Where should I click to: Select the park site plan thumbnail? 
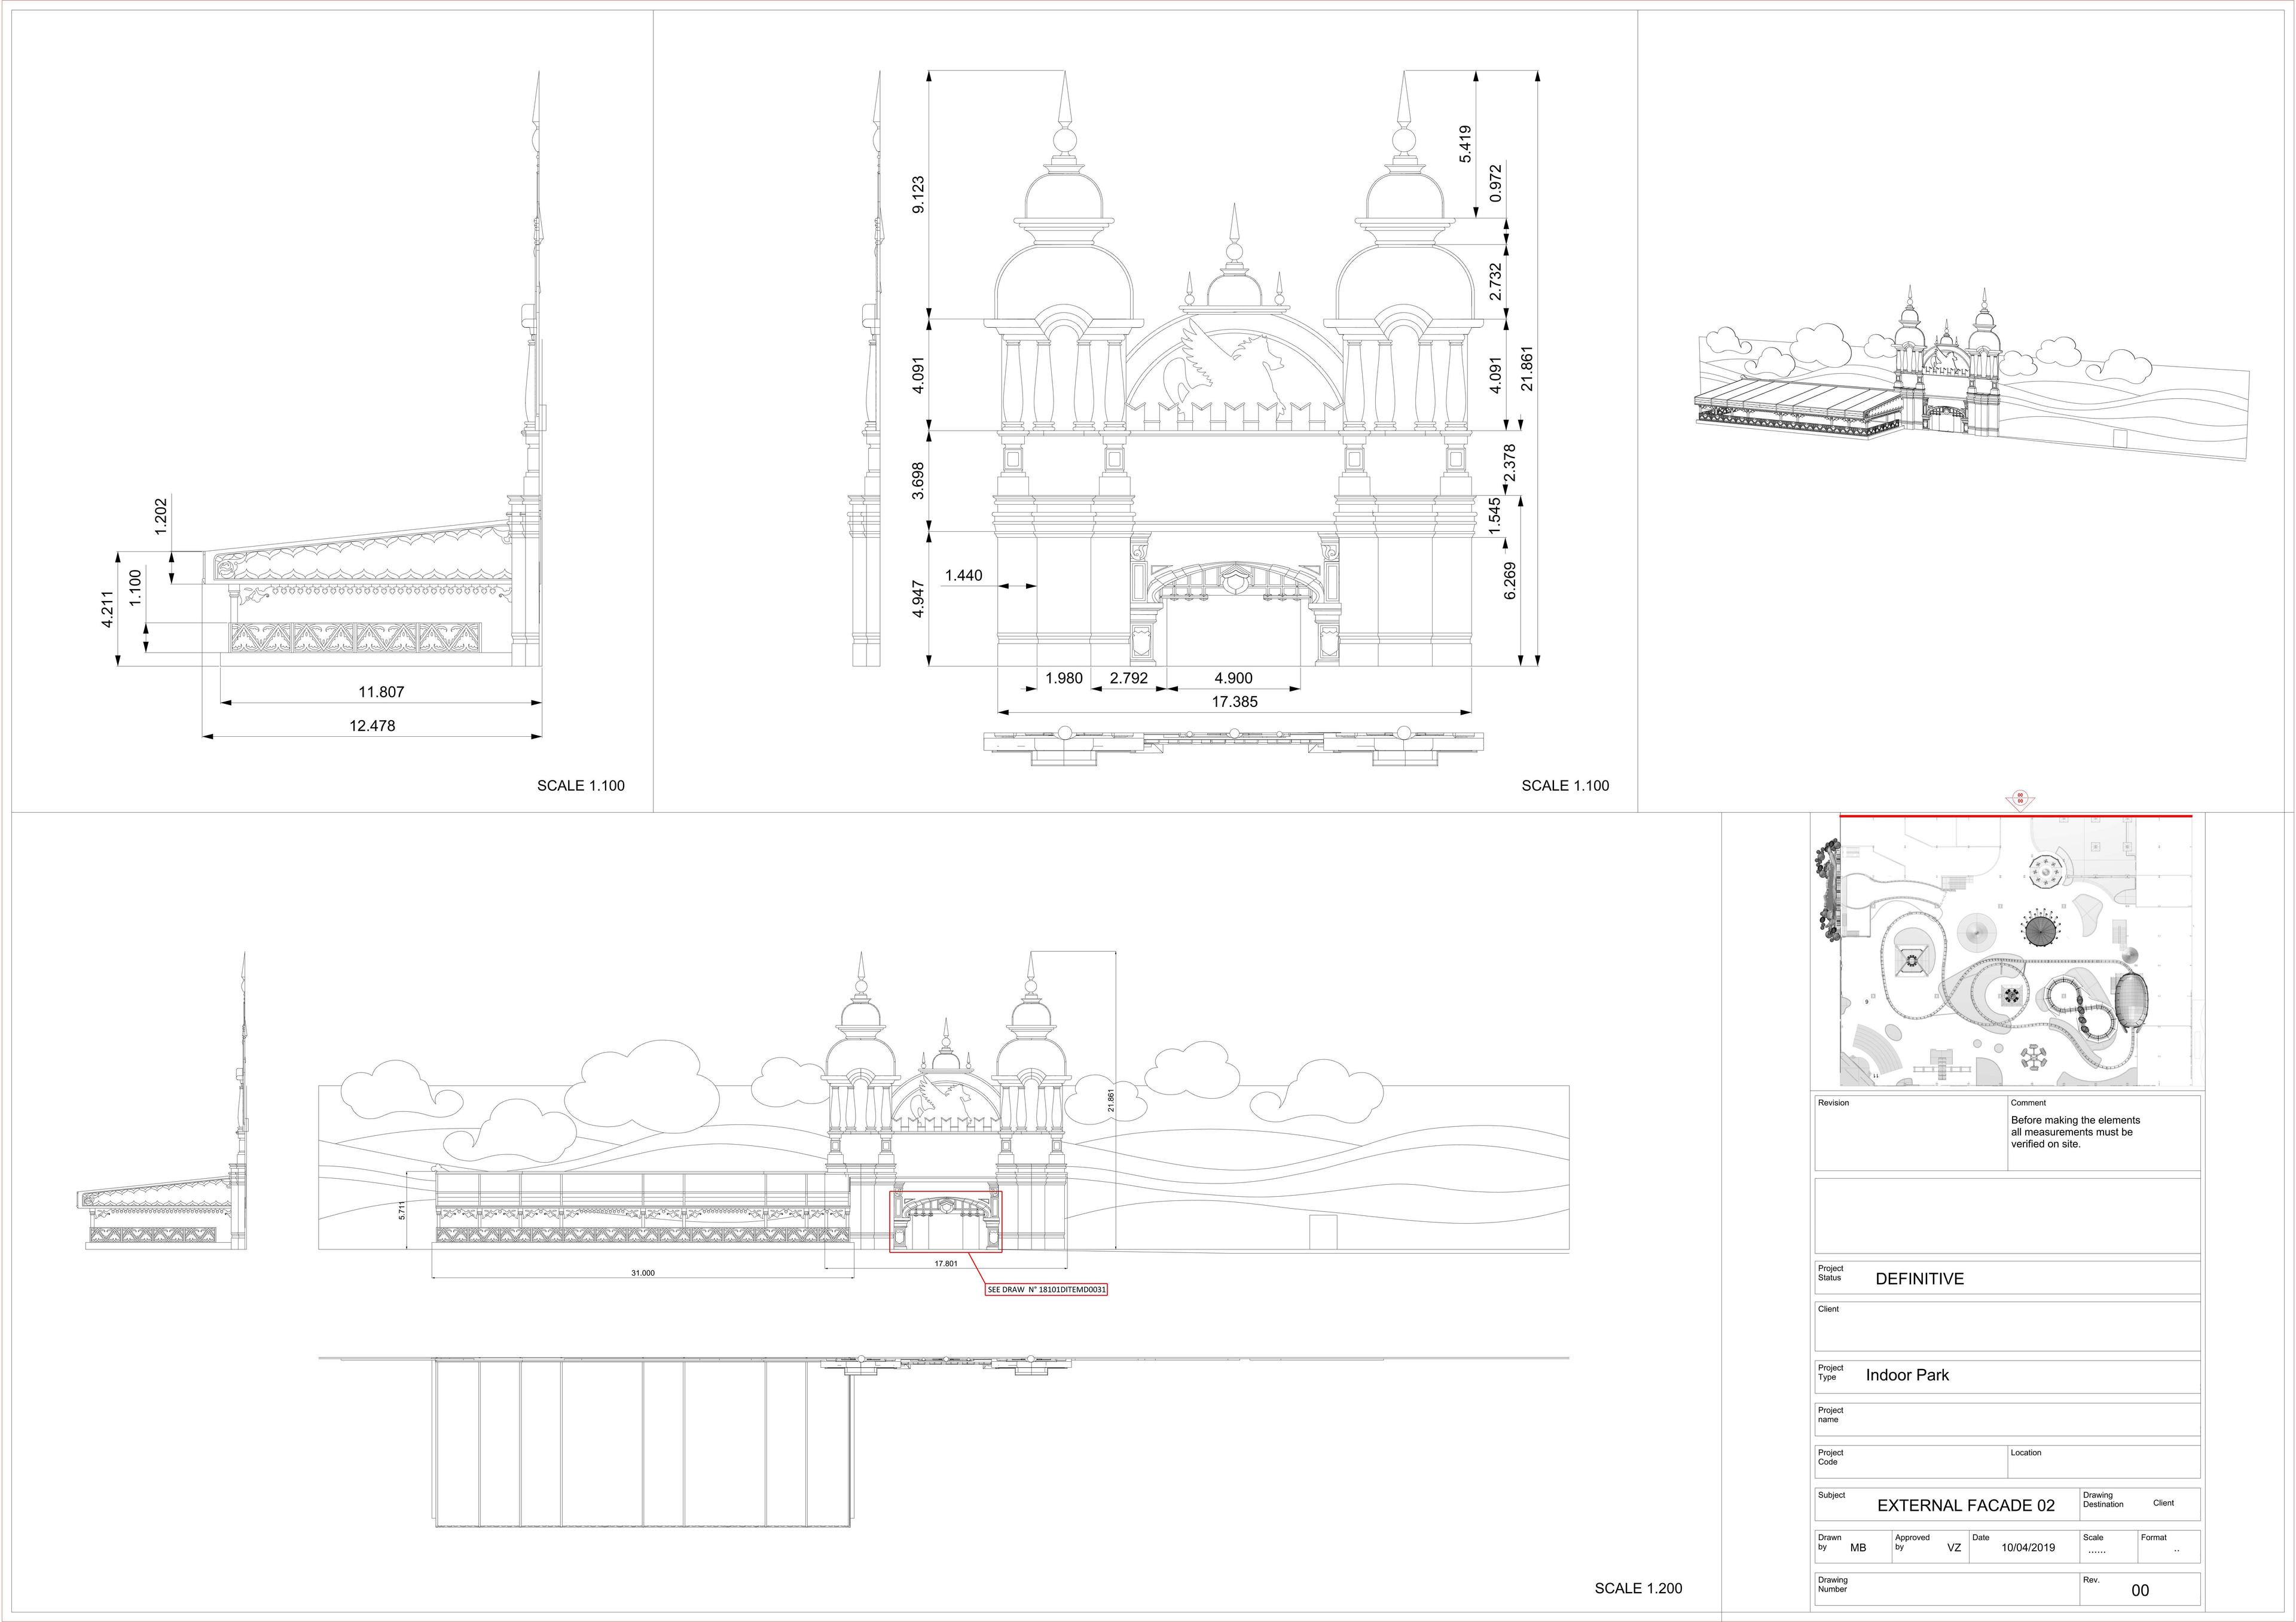(2008, 950)
